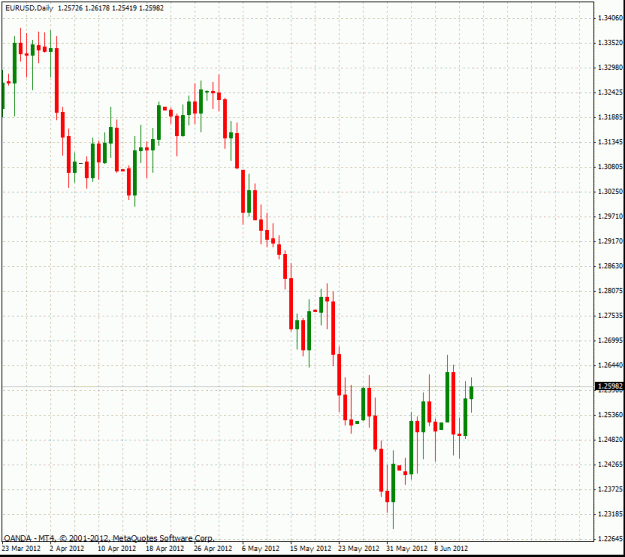Click the EURUSD.Daily chart title text
This screenshot has height=557, width=625.
pyautogui.click(x=29, y=8)
